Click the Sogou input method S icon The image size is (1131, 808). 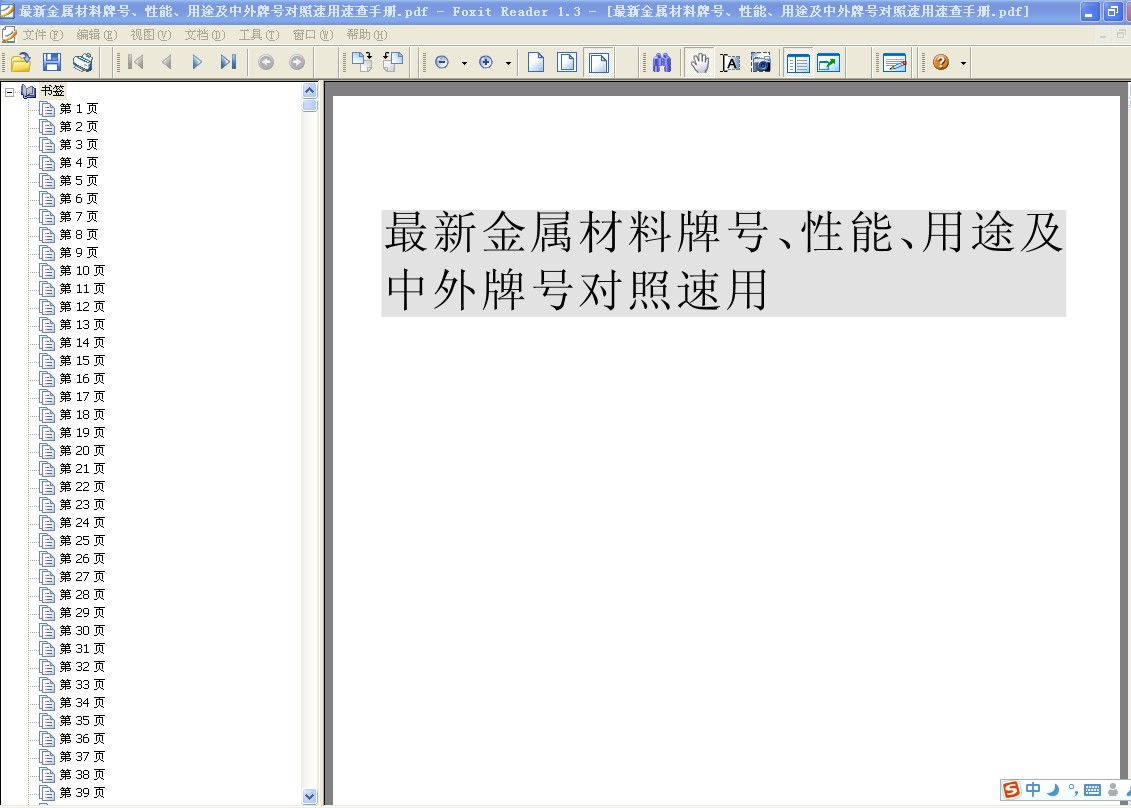(1012, 791)
